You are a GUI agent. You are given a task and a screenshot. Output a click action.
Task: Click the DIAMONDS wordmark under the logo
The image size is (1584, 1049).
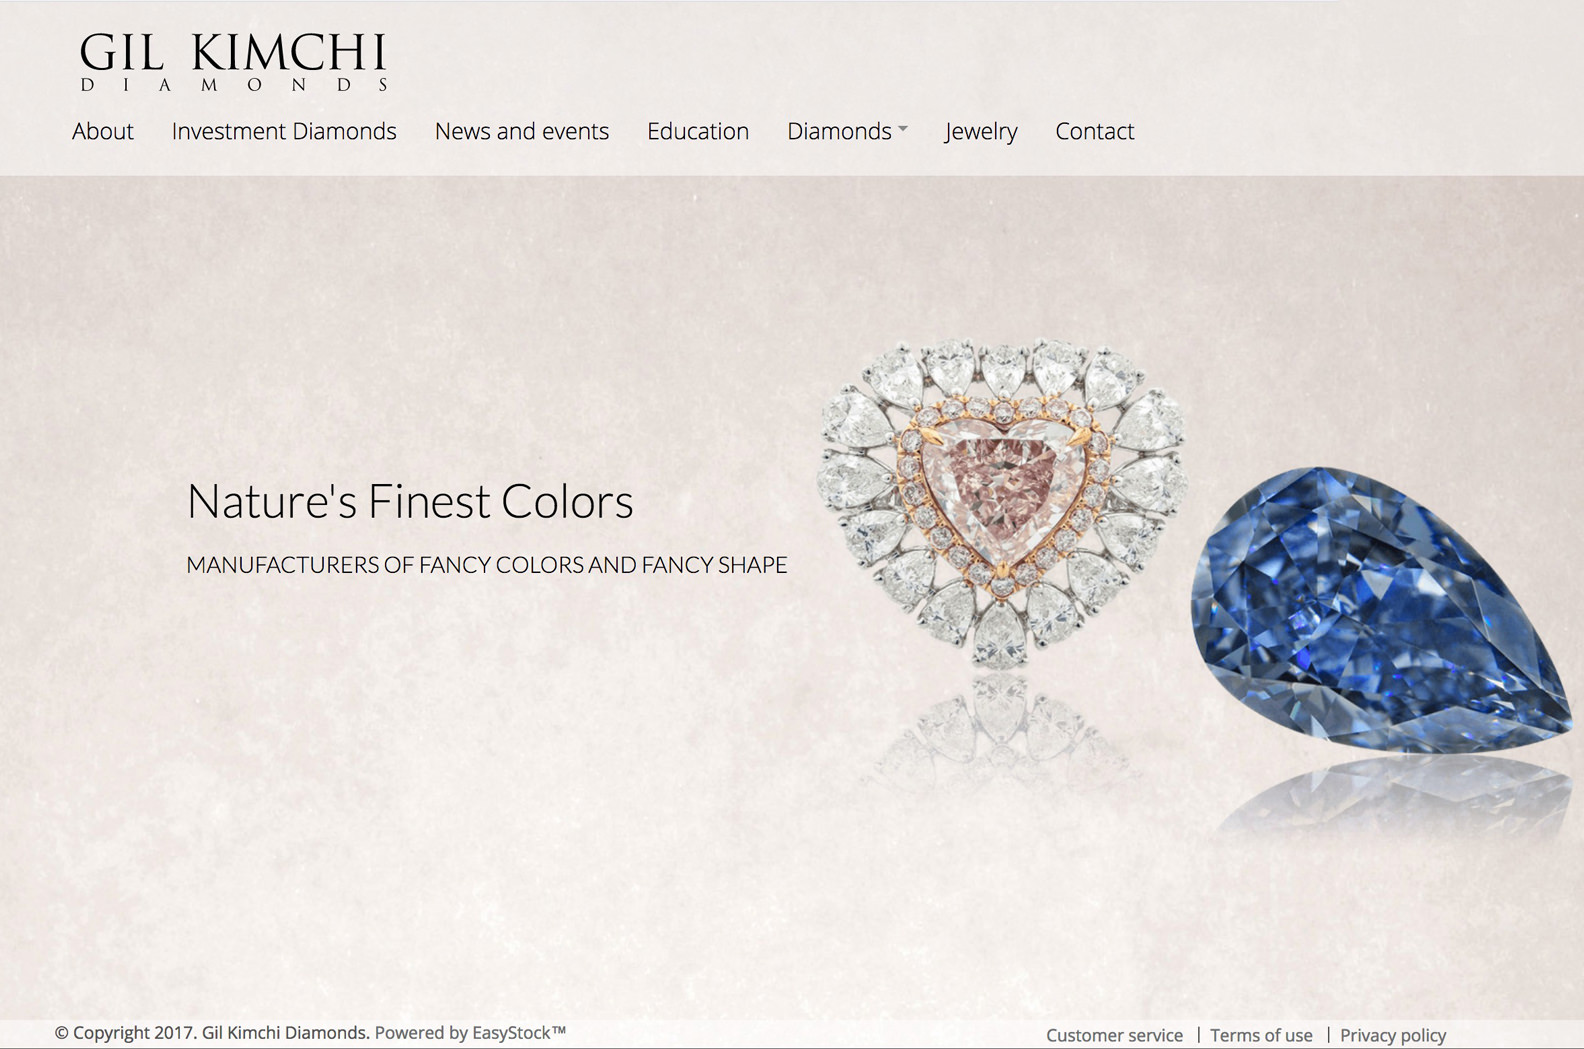pyautogui.click(x=235, y=85)
